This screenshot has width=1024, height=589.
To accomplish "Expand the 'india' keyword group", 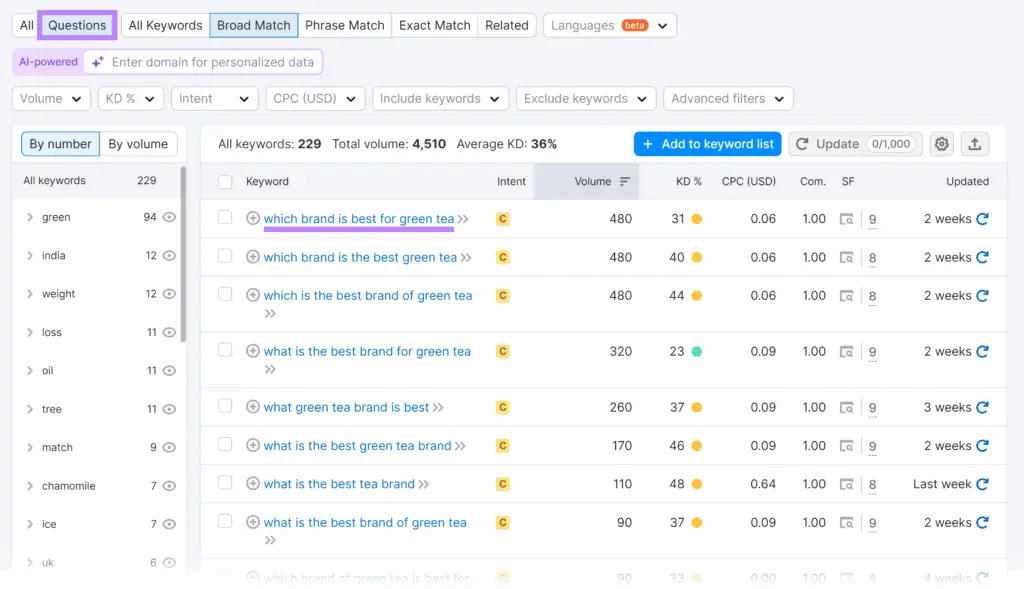I will click(30, 256).
